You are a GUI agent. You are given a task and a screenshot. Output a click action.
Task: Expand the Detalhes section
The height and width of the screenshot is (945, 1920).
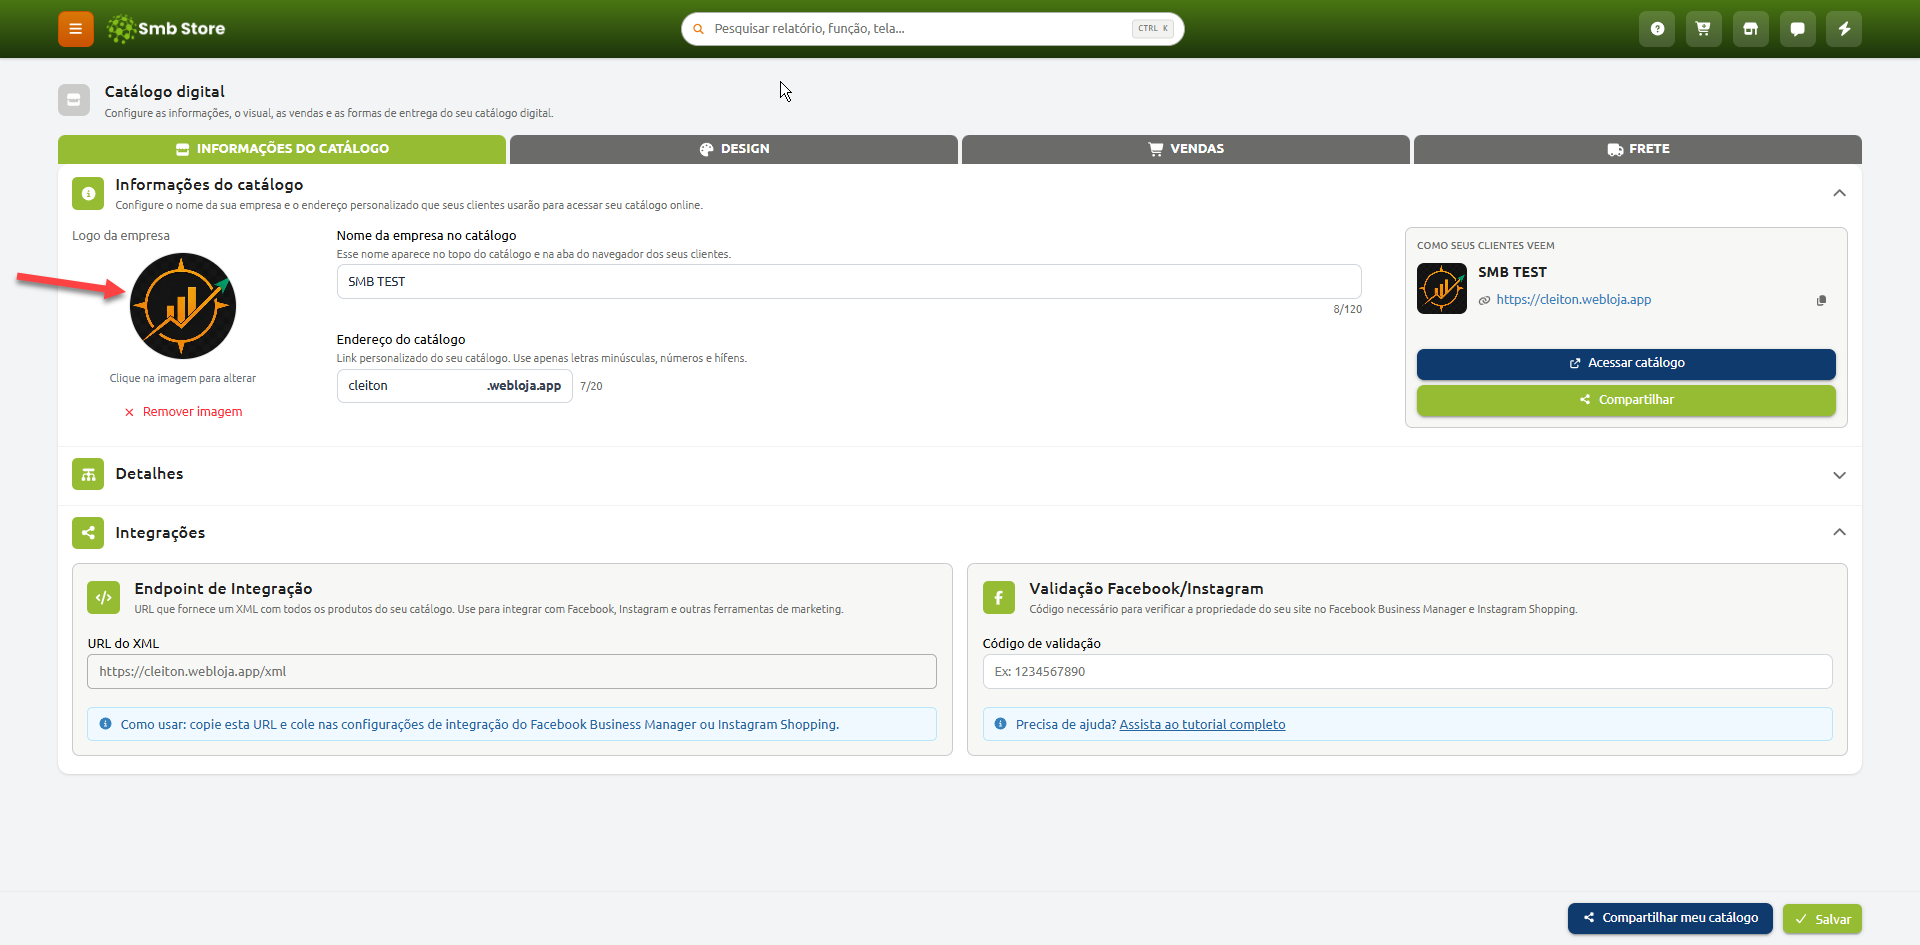pyautogui.click(x=1839, y=475)
